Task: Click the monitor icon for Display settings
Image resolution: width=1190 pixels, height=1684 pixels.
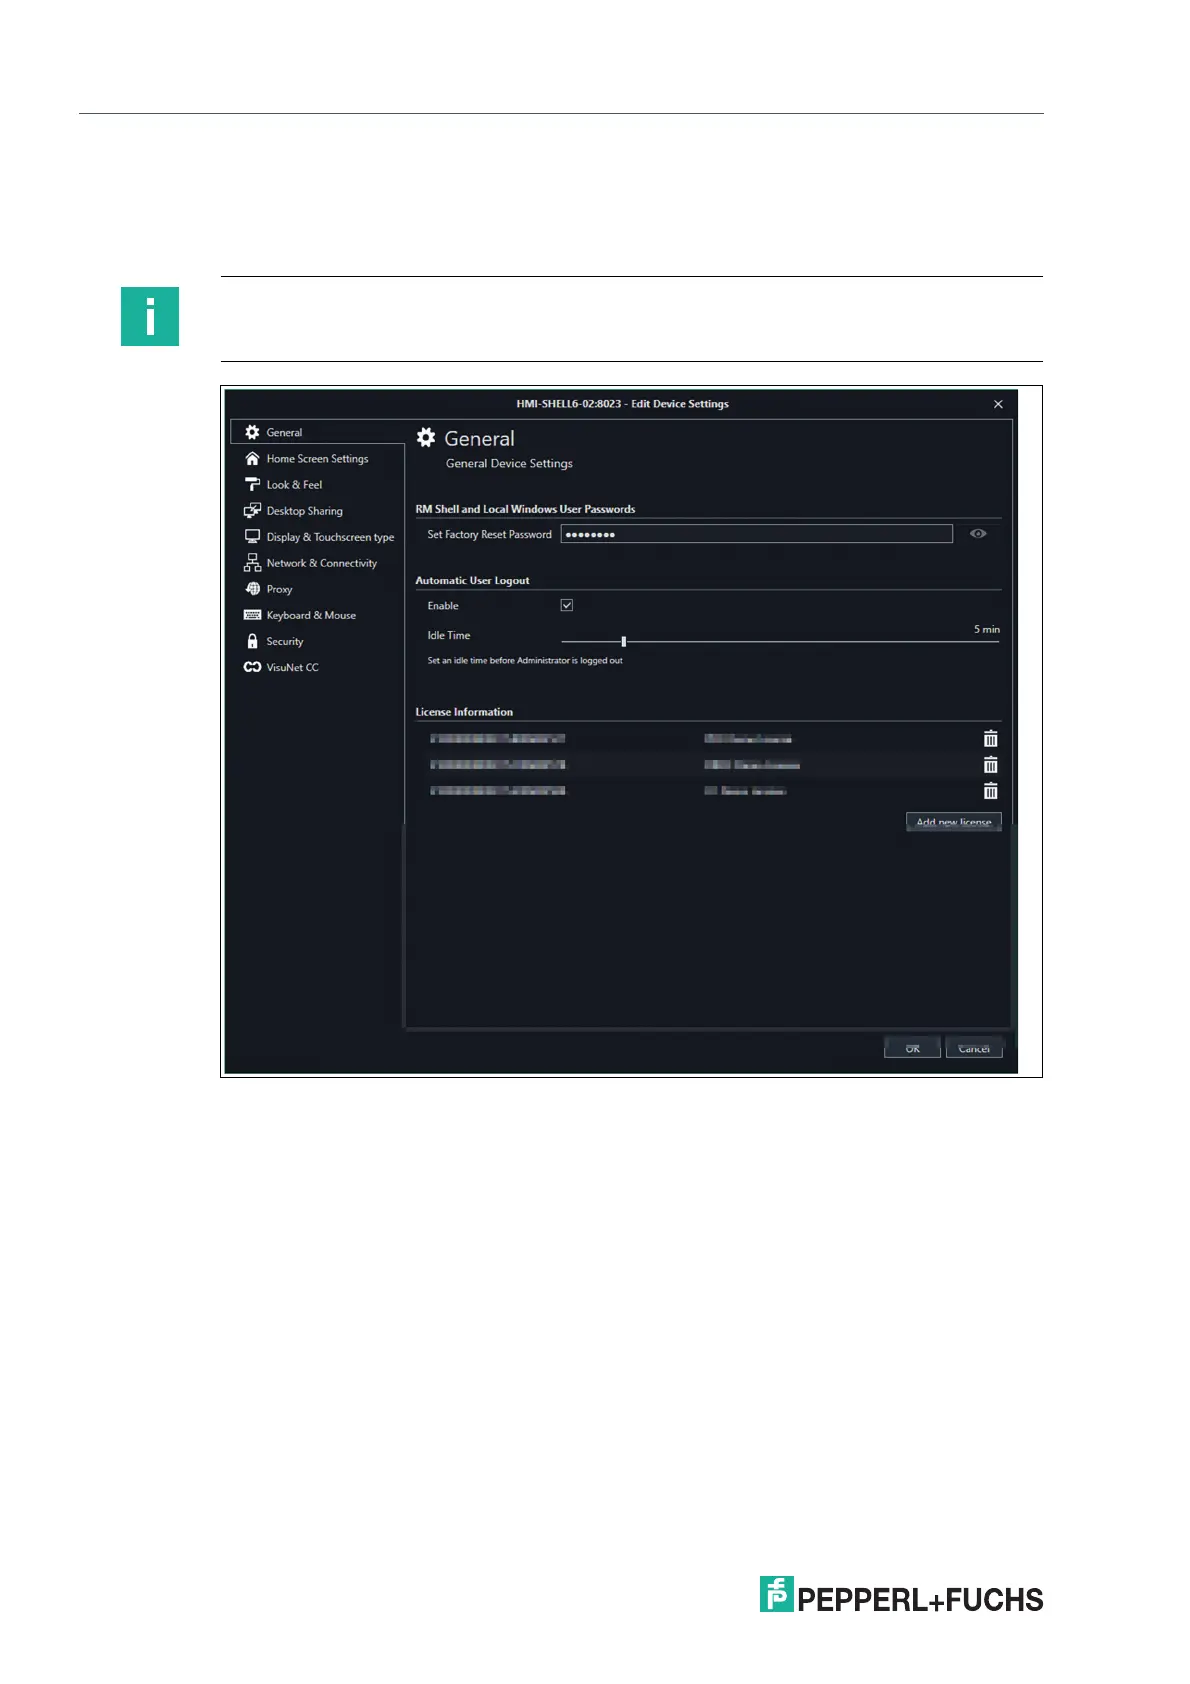Action: pos(252,536)
